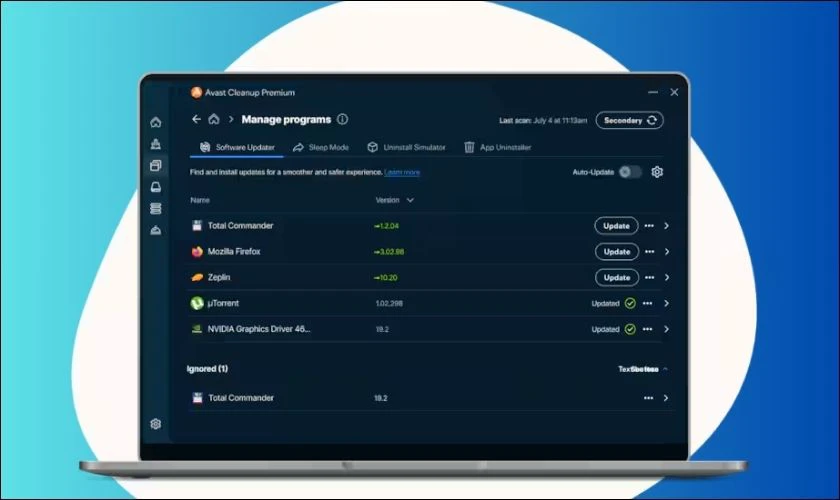
Task: Update Total Commander
Action: pyautogui.click(x=616, y=226)
